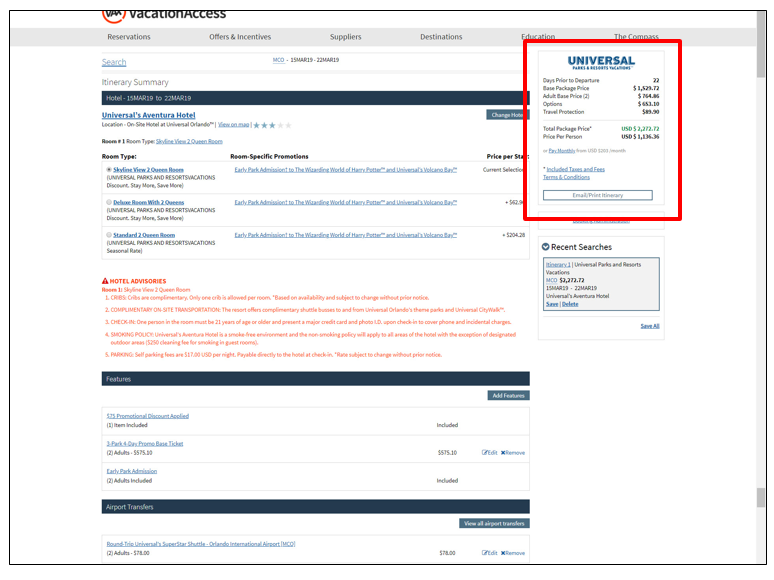774x580 pixels.
Task: Open Standard 2 Queen Room link
Action: point(144,235)
